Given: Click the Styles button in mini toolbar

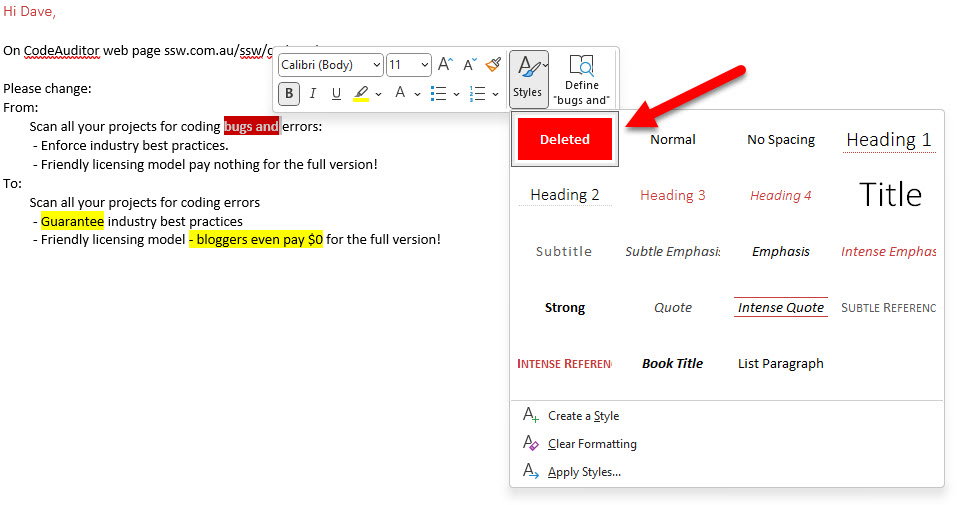Looking at the screenshot, I should point(527,77).
